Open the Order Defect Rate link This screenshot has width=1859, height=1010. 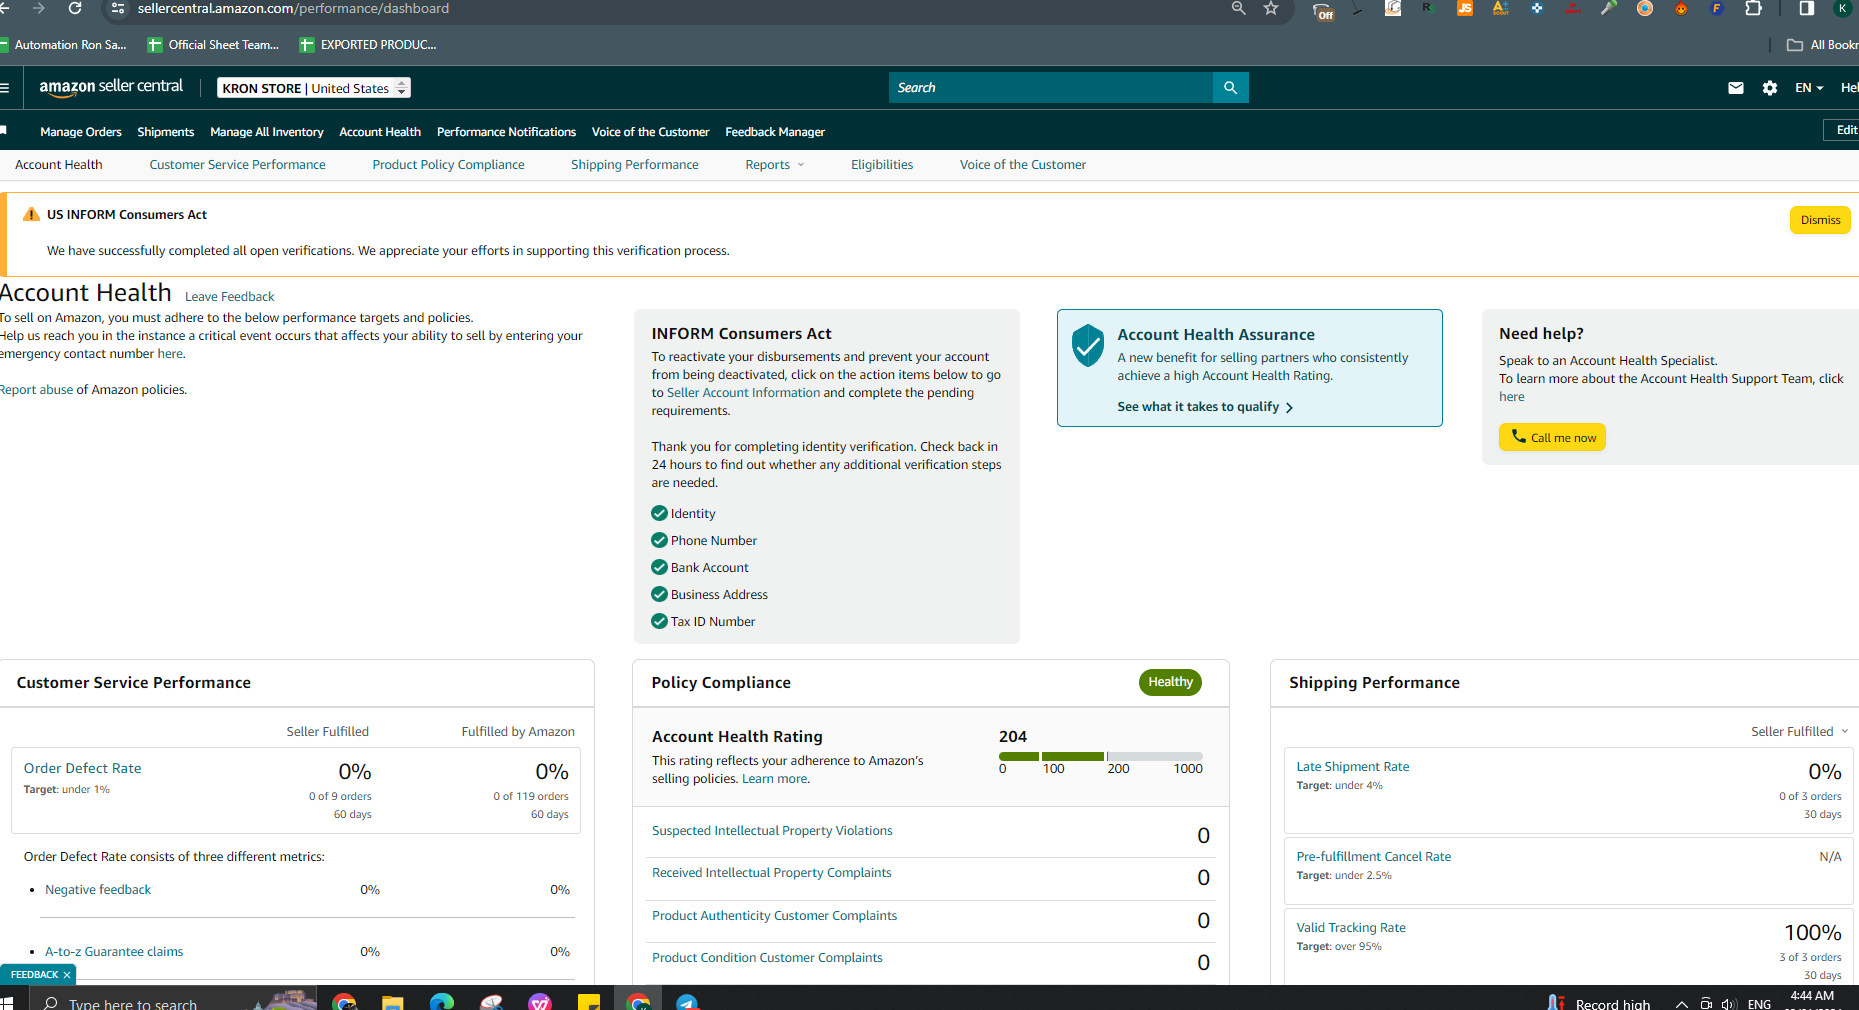(x=83, y=769)
